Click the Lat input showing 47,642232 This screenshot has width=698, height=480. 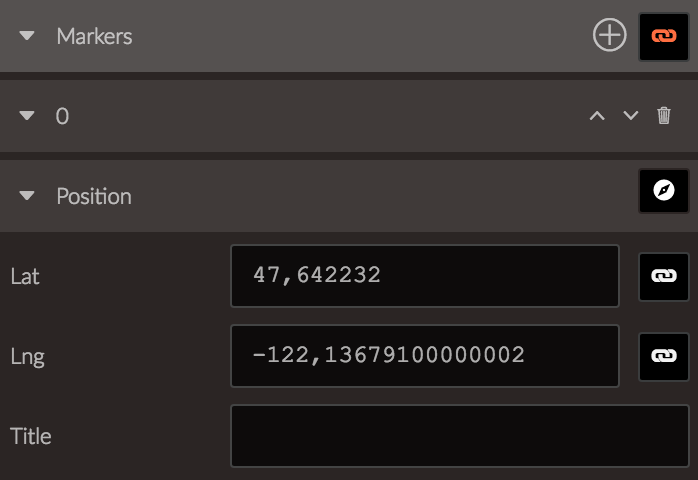tap(425, 276)
